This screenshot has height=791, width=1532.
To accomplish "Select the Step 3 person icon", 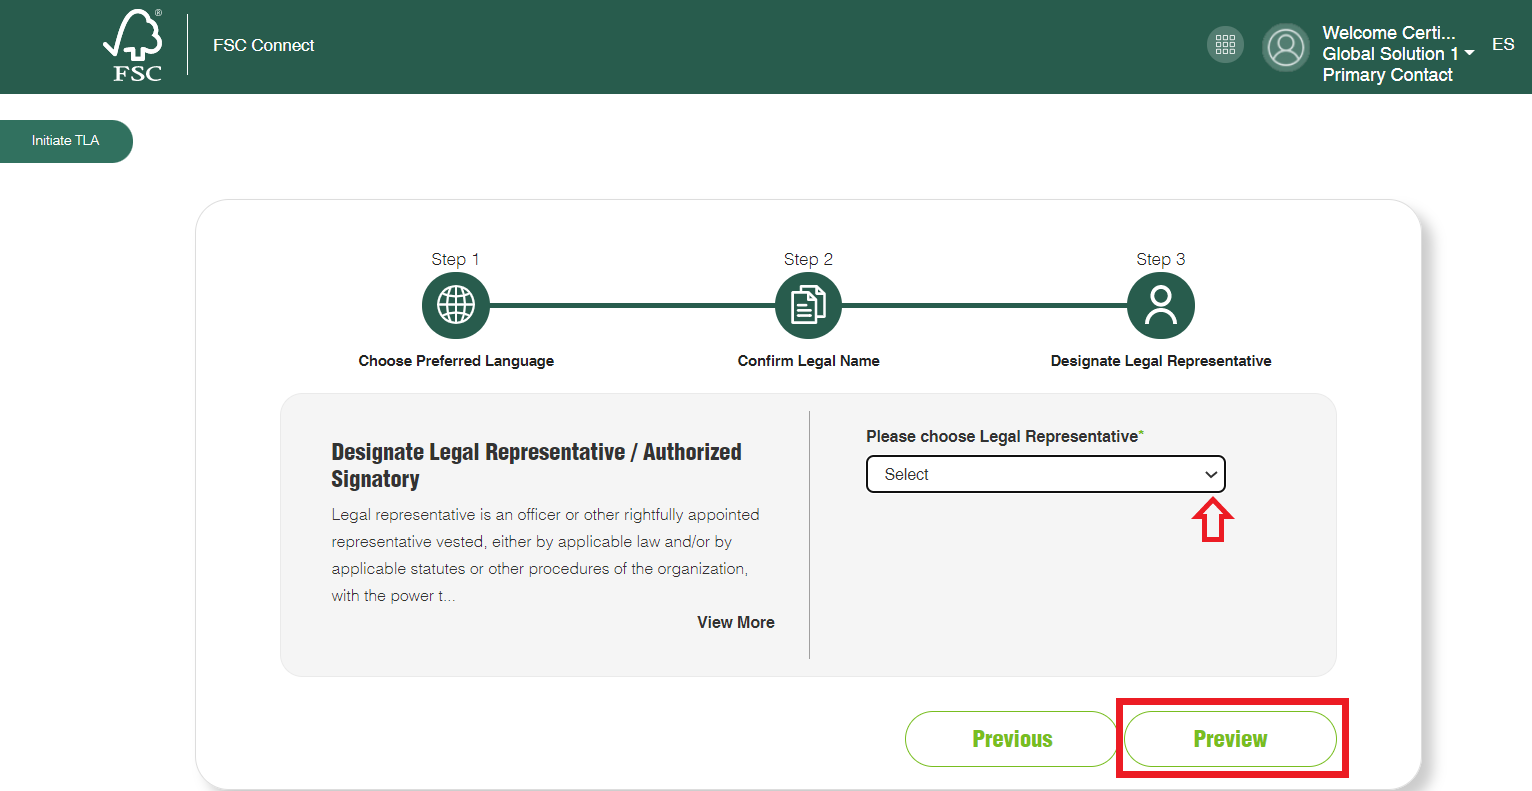I will click(x=1160, y=305).
